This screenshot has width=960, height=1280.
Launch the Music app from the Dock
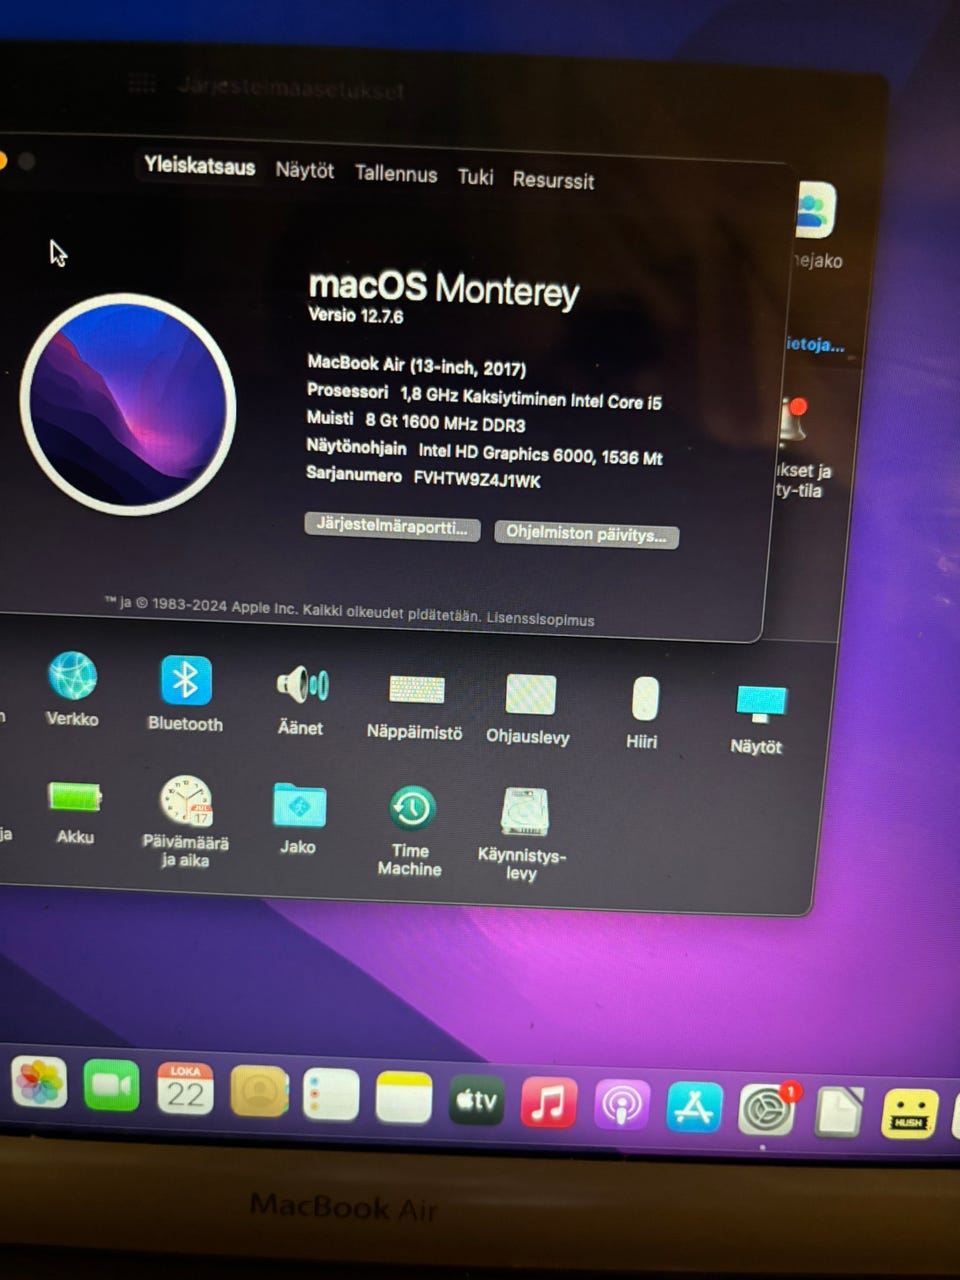(549, 1103)
